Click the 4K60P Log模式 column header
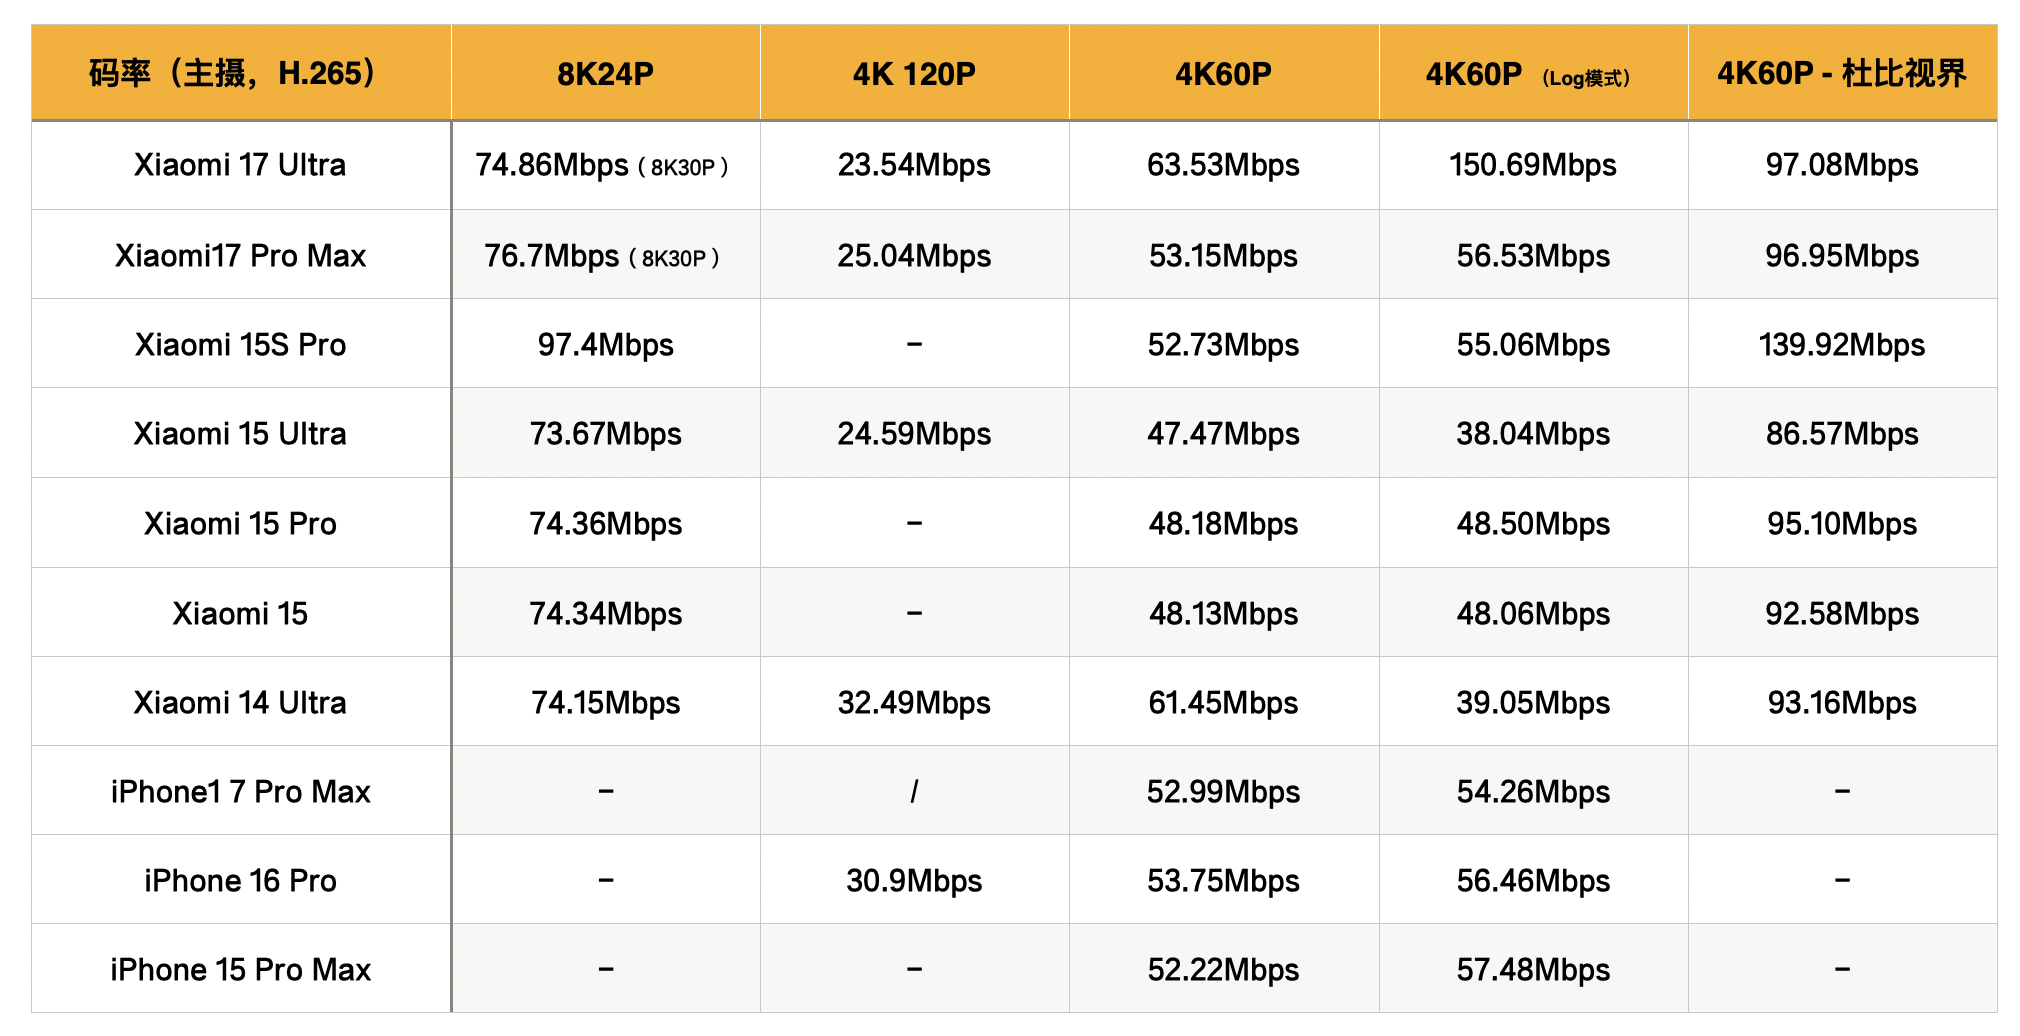 [x=1533, y=73]
